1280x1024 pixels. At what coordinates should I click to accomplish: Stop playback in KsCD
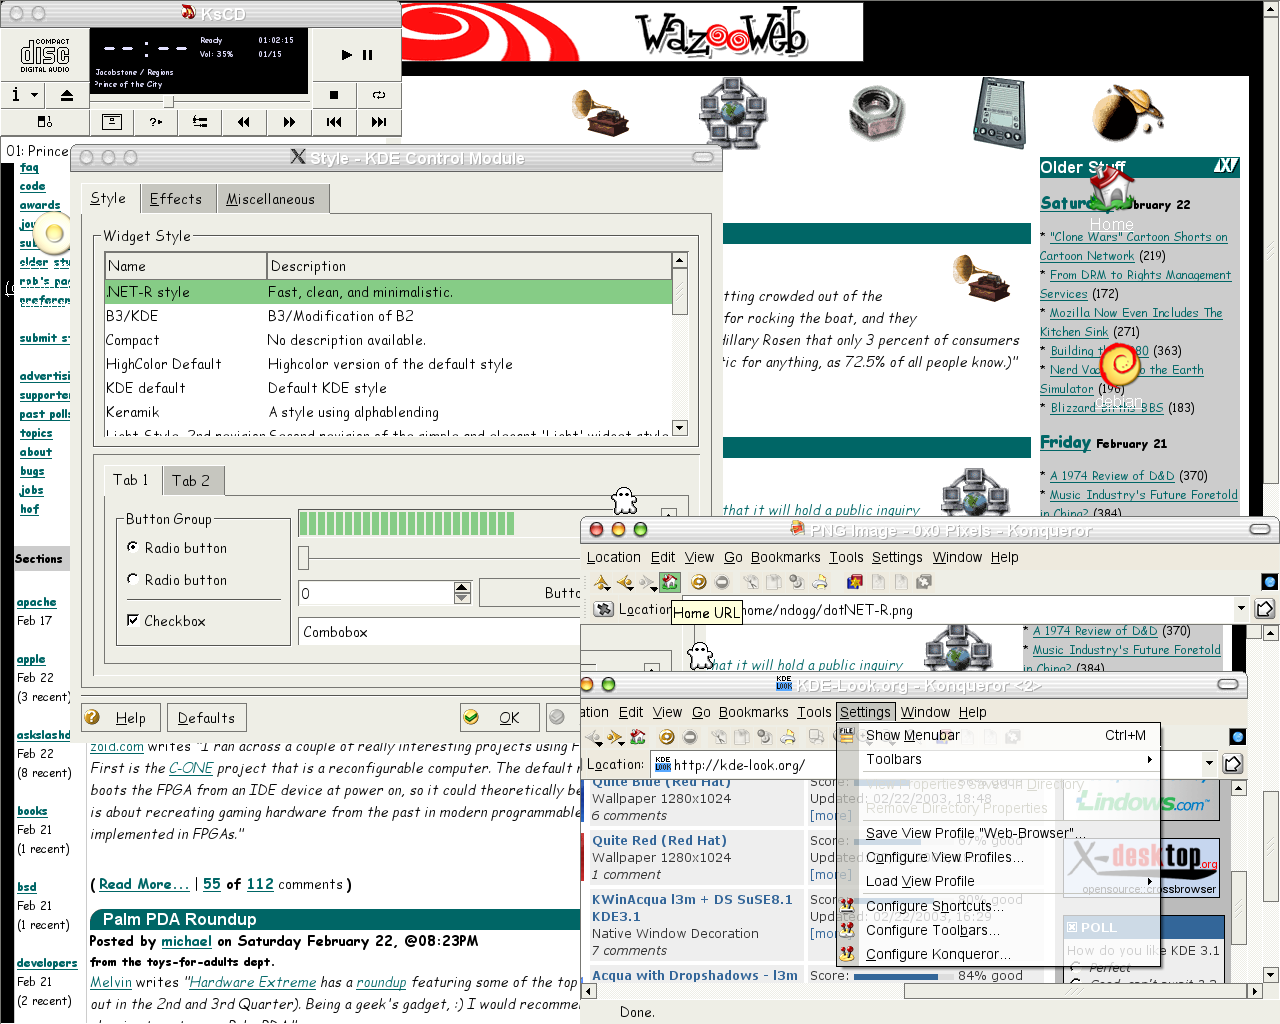pyautogui.click(x=334, y=95)
